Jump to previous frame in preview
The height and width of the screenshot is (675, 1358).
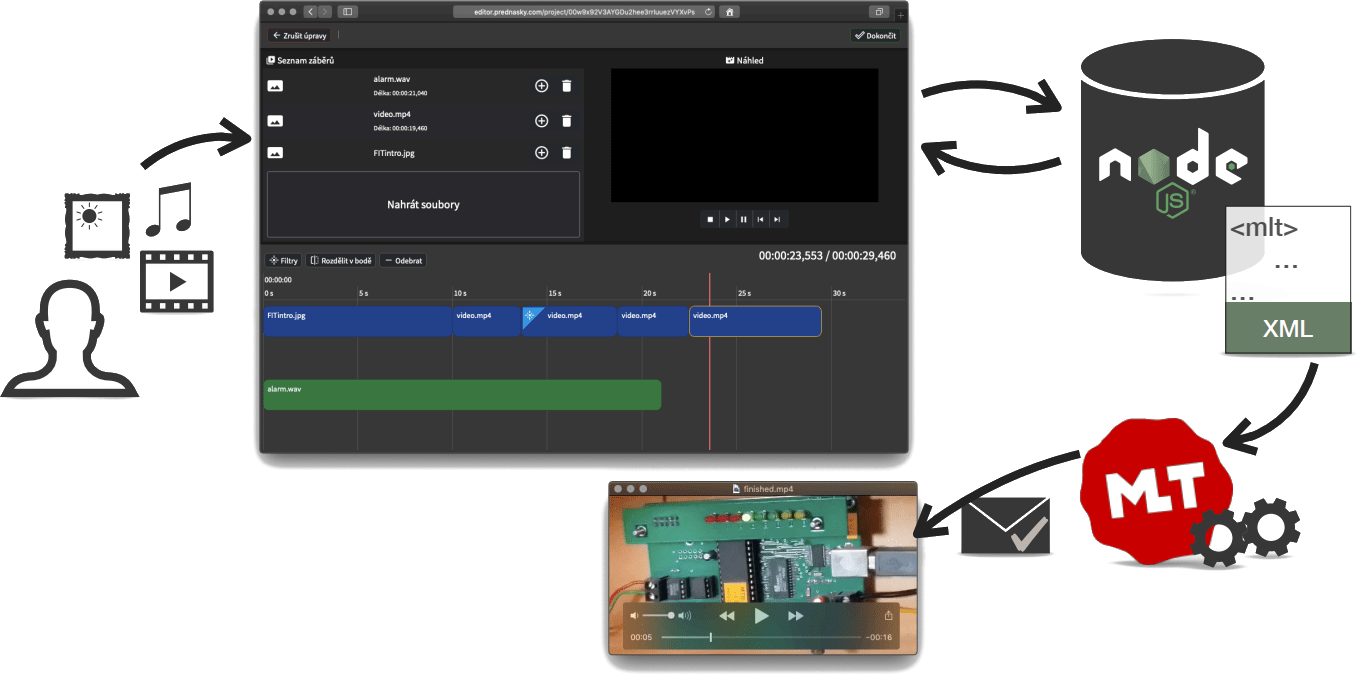[x=760, y=219]
